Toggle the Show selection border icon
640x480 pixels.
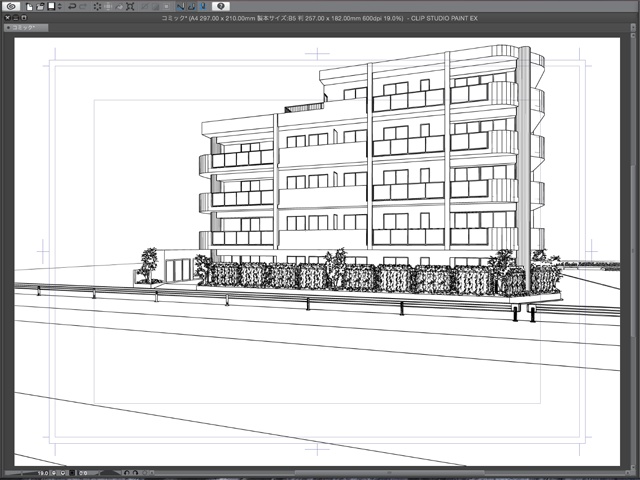click(x=167, y=7)
